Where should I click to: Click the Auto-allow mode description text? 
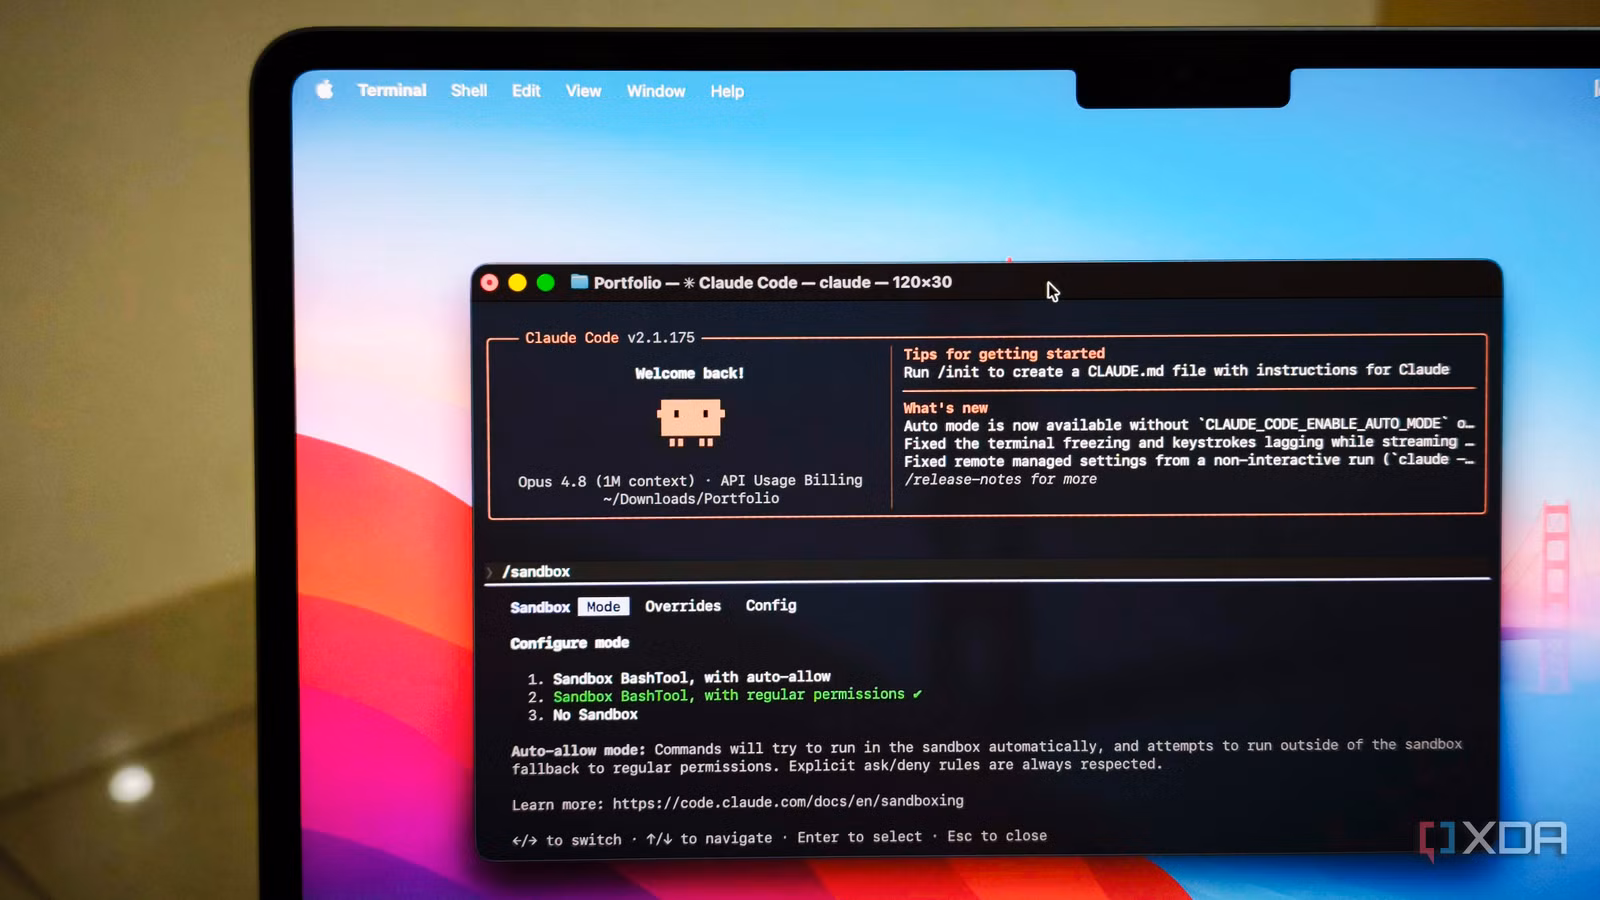(986, 756)
